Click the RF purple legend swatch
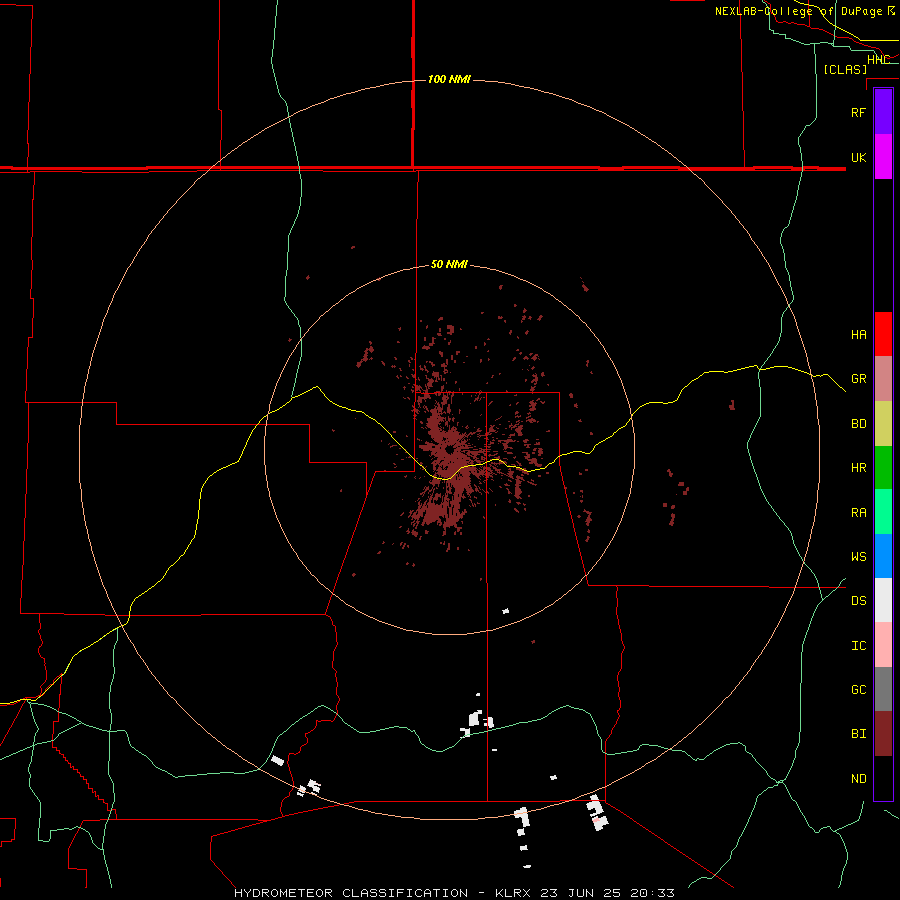The width and height of the screenshot is (900, 900). tap(883, 112)
